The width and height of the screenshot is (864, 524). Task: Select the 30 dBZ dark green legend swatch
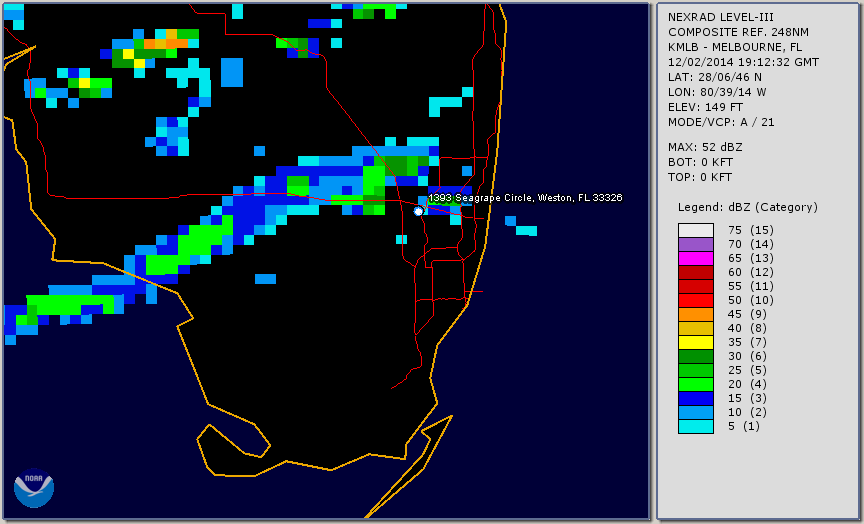coord(696,356)
